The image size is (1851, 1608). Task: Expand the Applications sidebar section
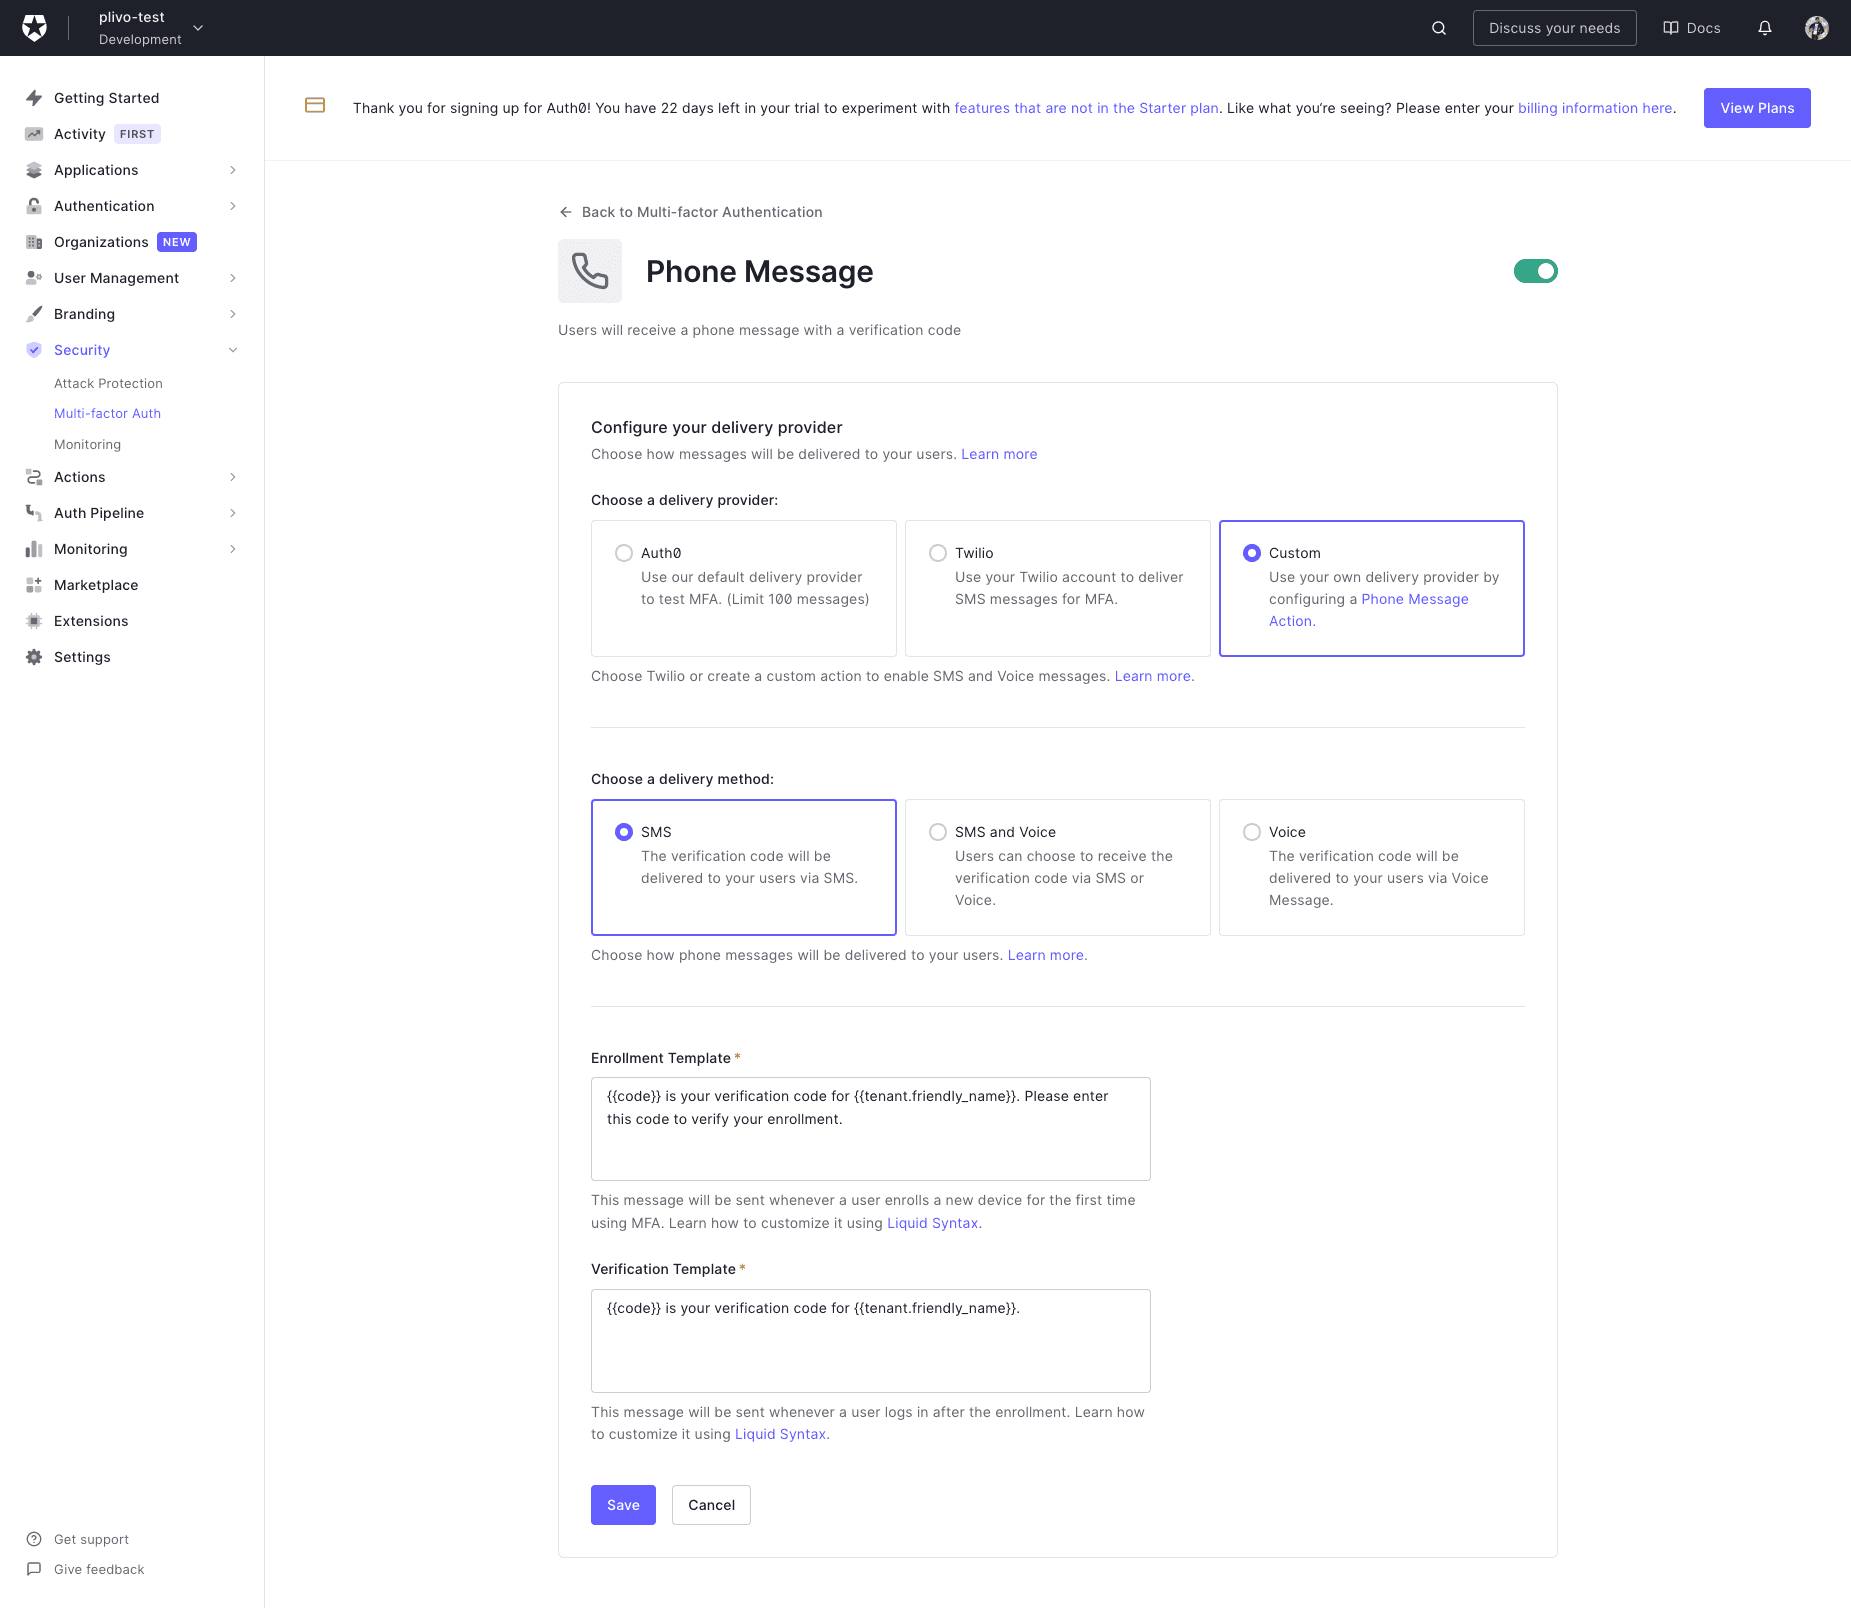tap(232, 170)
